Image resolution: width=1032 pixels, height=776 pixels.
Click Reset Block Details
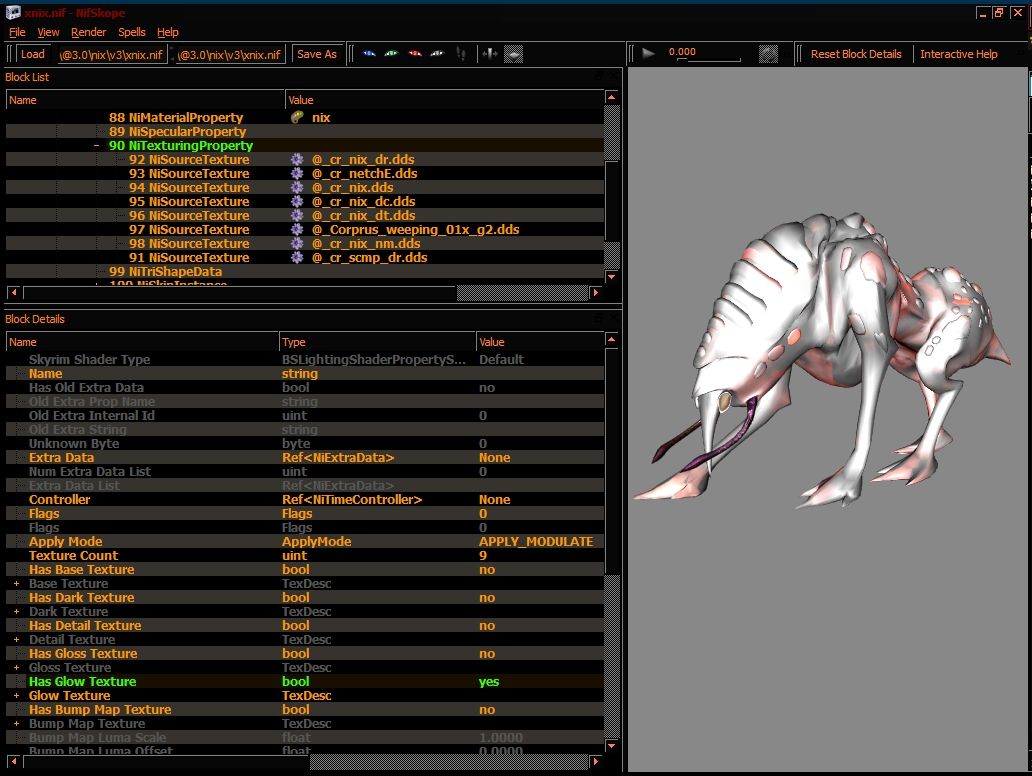click(856, 54)
